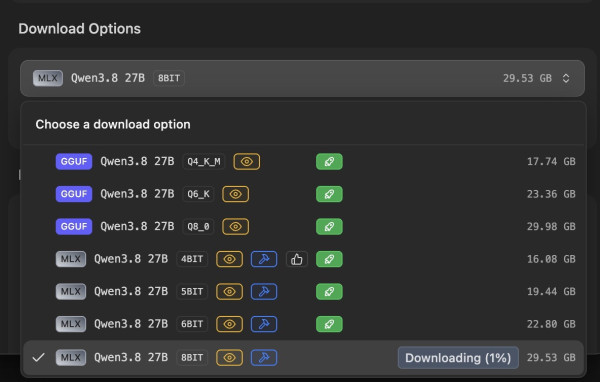Click vision eye icon on MLX 5BIT row
This screenshot has width=600, height=382.
pos(229,292)
